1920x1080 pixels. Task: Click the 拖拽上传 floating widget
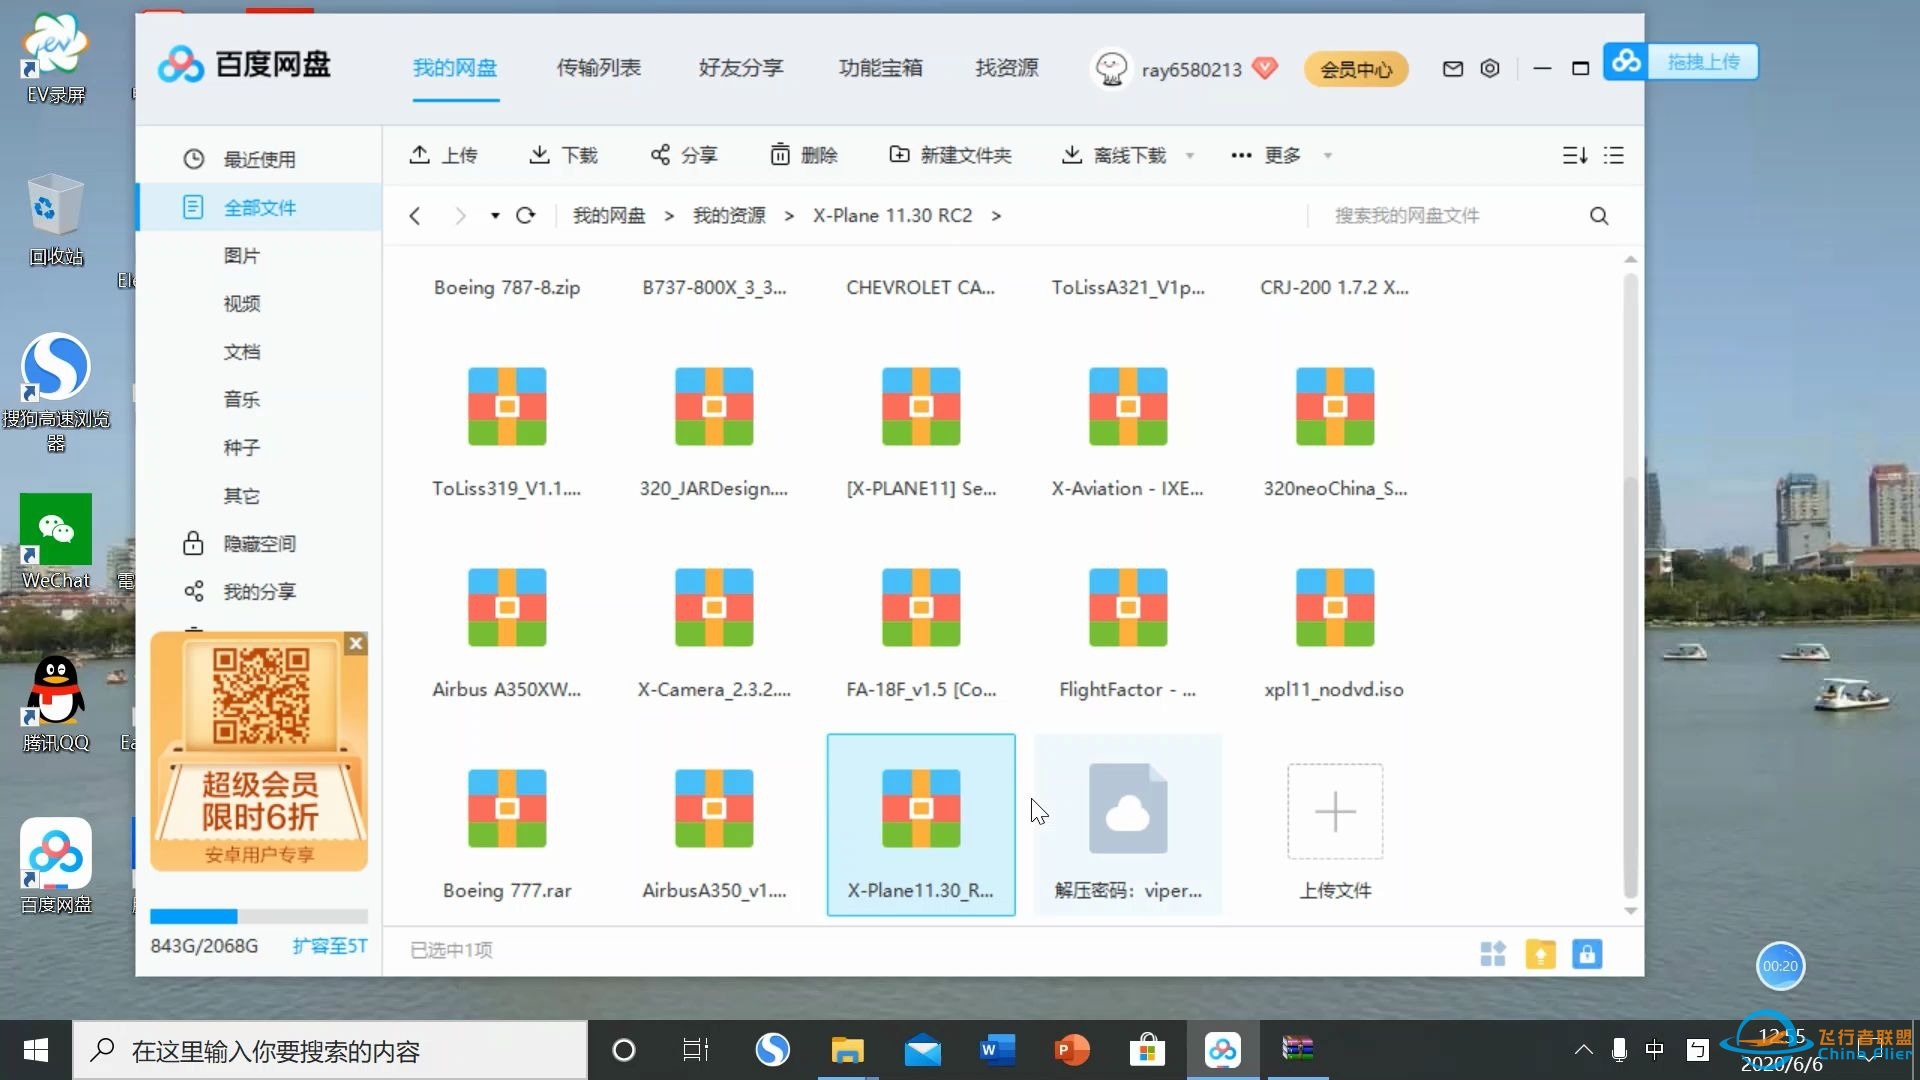(x=1680, y=61)
